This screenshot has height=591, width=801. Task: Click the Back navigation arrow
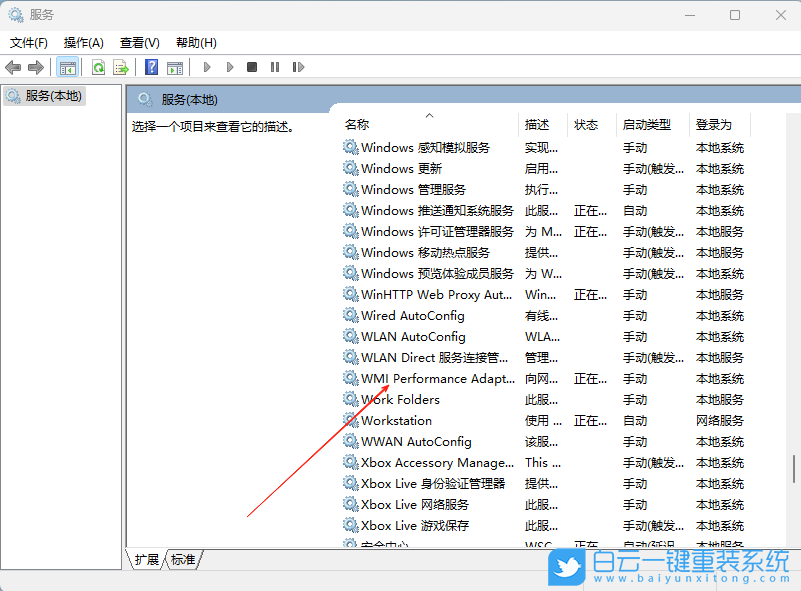12,67
